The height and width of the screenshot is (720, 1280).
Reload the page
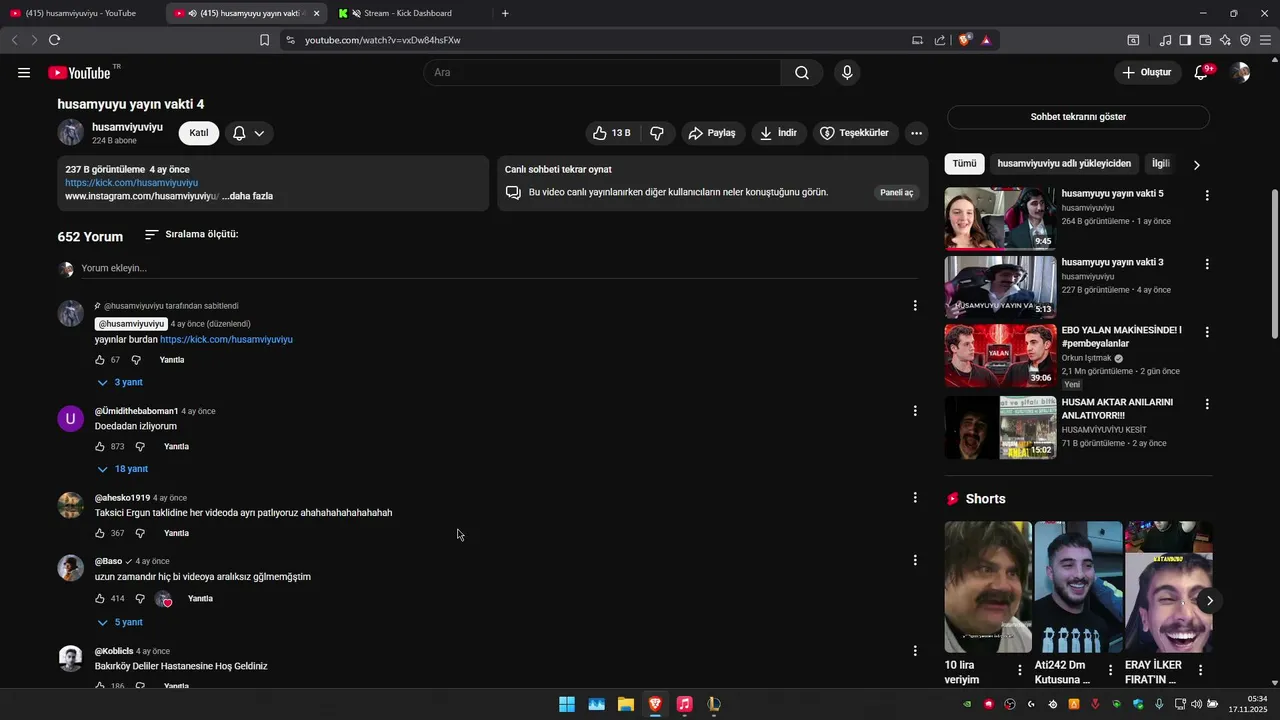pos(54,40)
